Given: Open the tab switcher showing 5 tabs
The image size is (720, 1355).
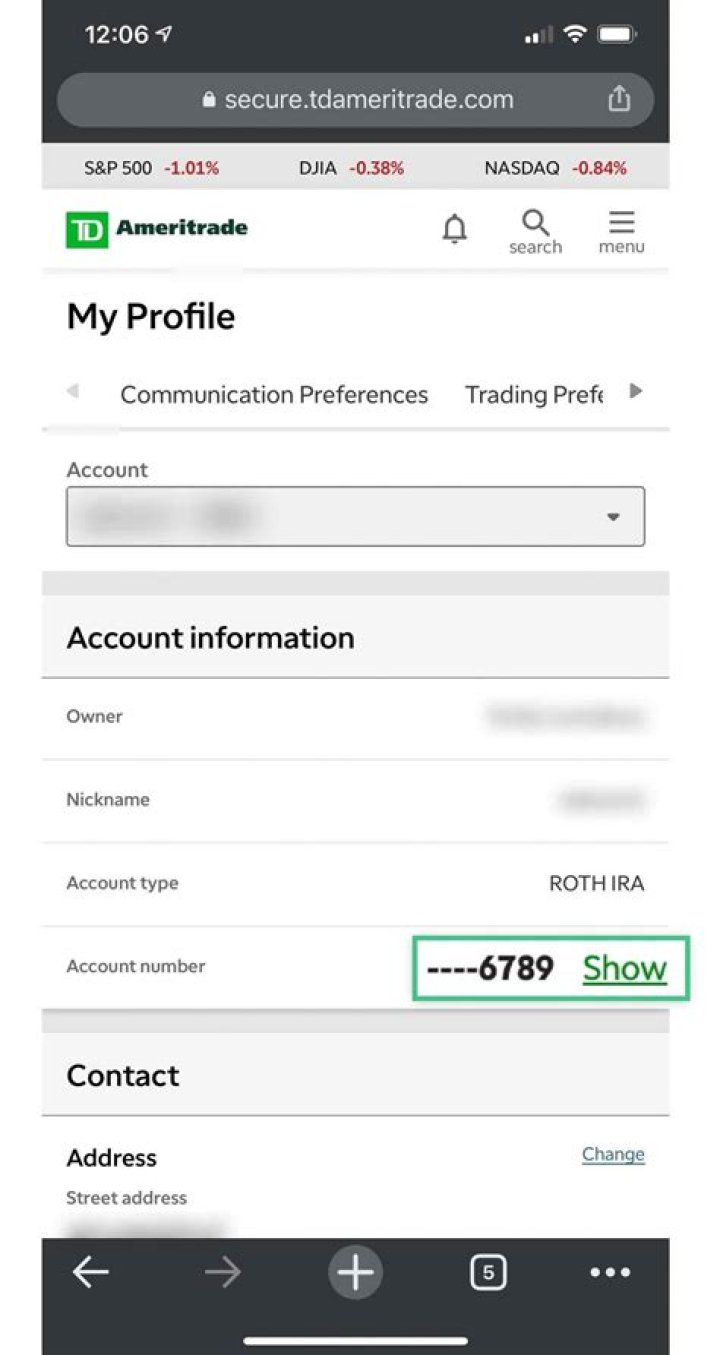Looking at the screenshot, I should [487, 1272].
